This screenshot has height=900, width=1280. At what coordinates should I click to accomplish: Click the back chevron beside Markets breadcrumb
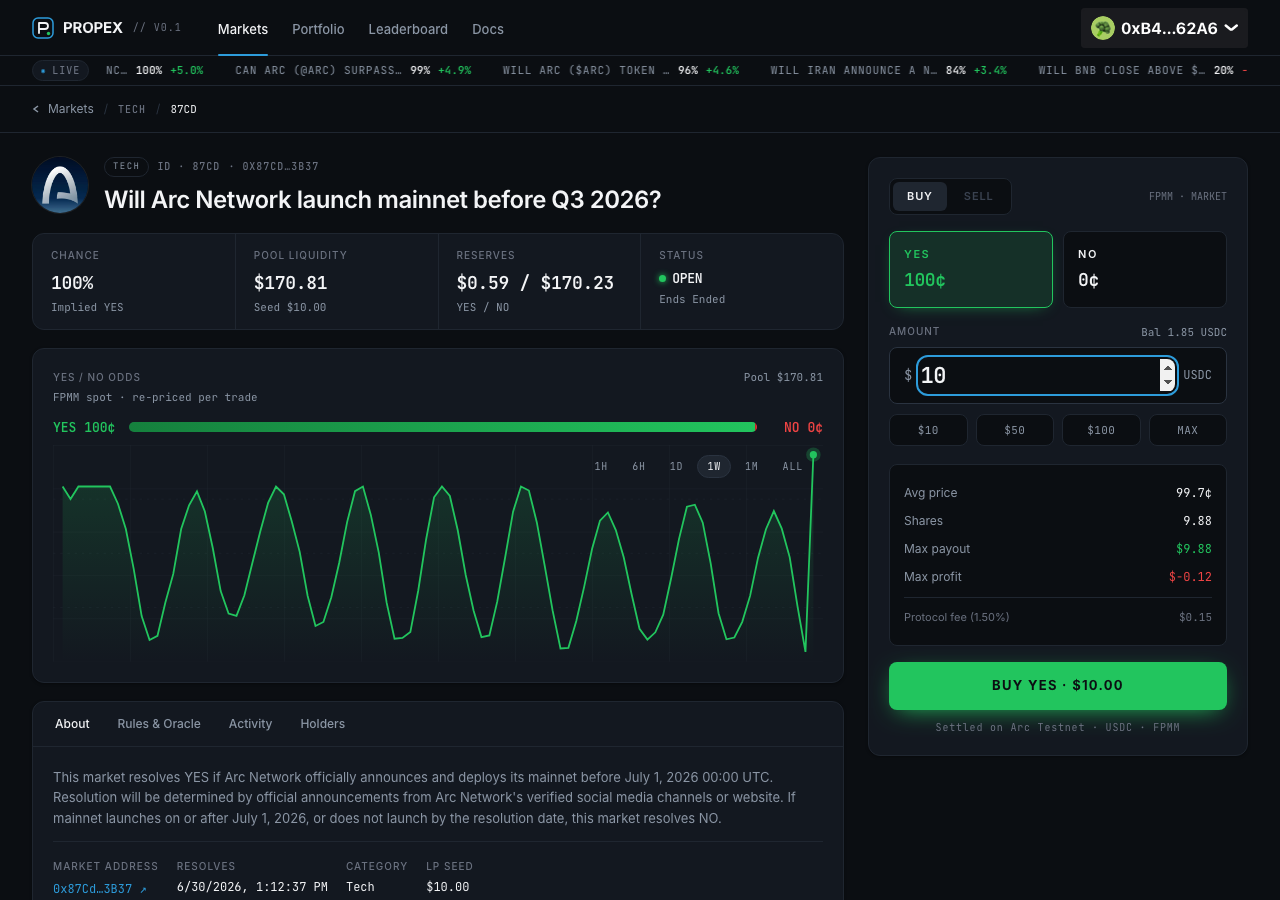36,109
